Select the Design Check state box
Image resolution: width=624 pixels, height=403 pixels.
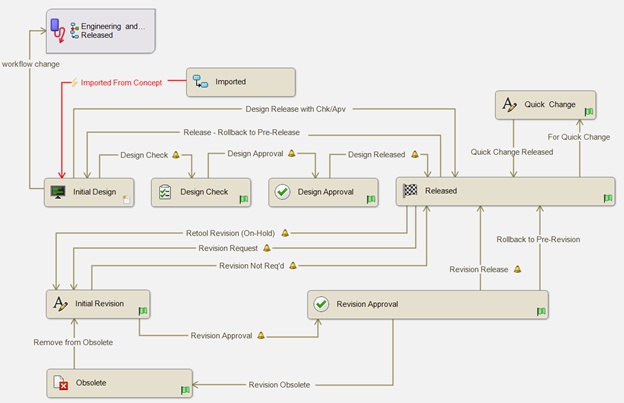201,192
